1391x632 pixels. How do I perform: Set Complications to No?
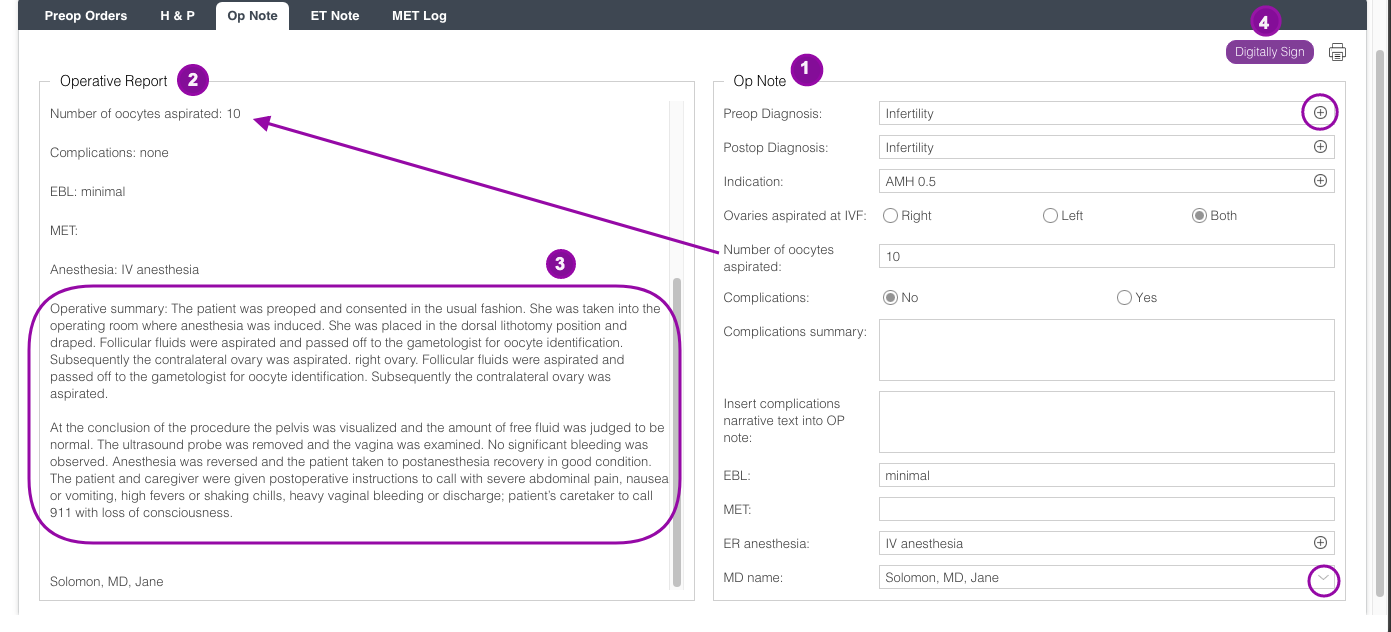[890, 297]
